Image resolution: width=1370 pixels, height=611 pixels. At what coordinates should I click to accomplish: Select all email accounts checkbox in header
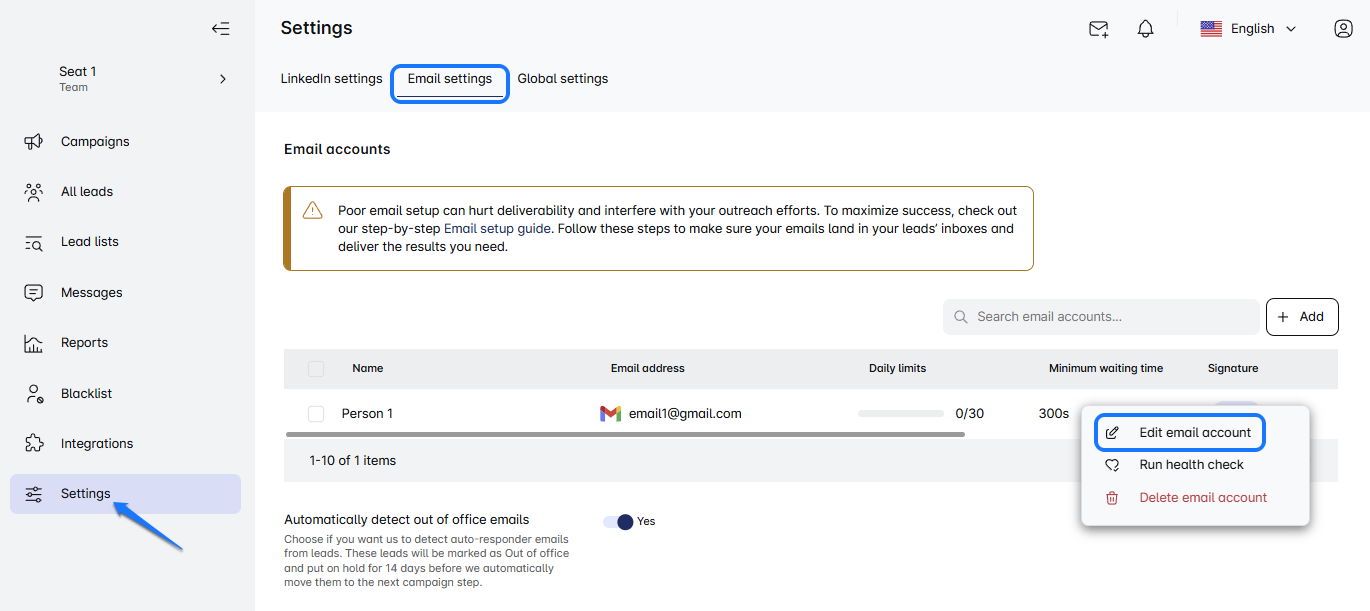pyautogui.click(x=316, y=369)
